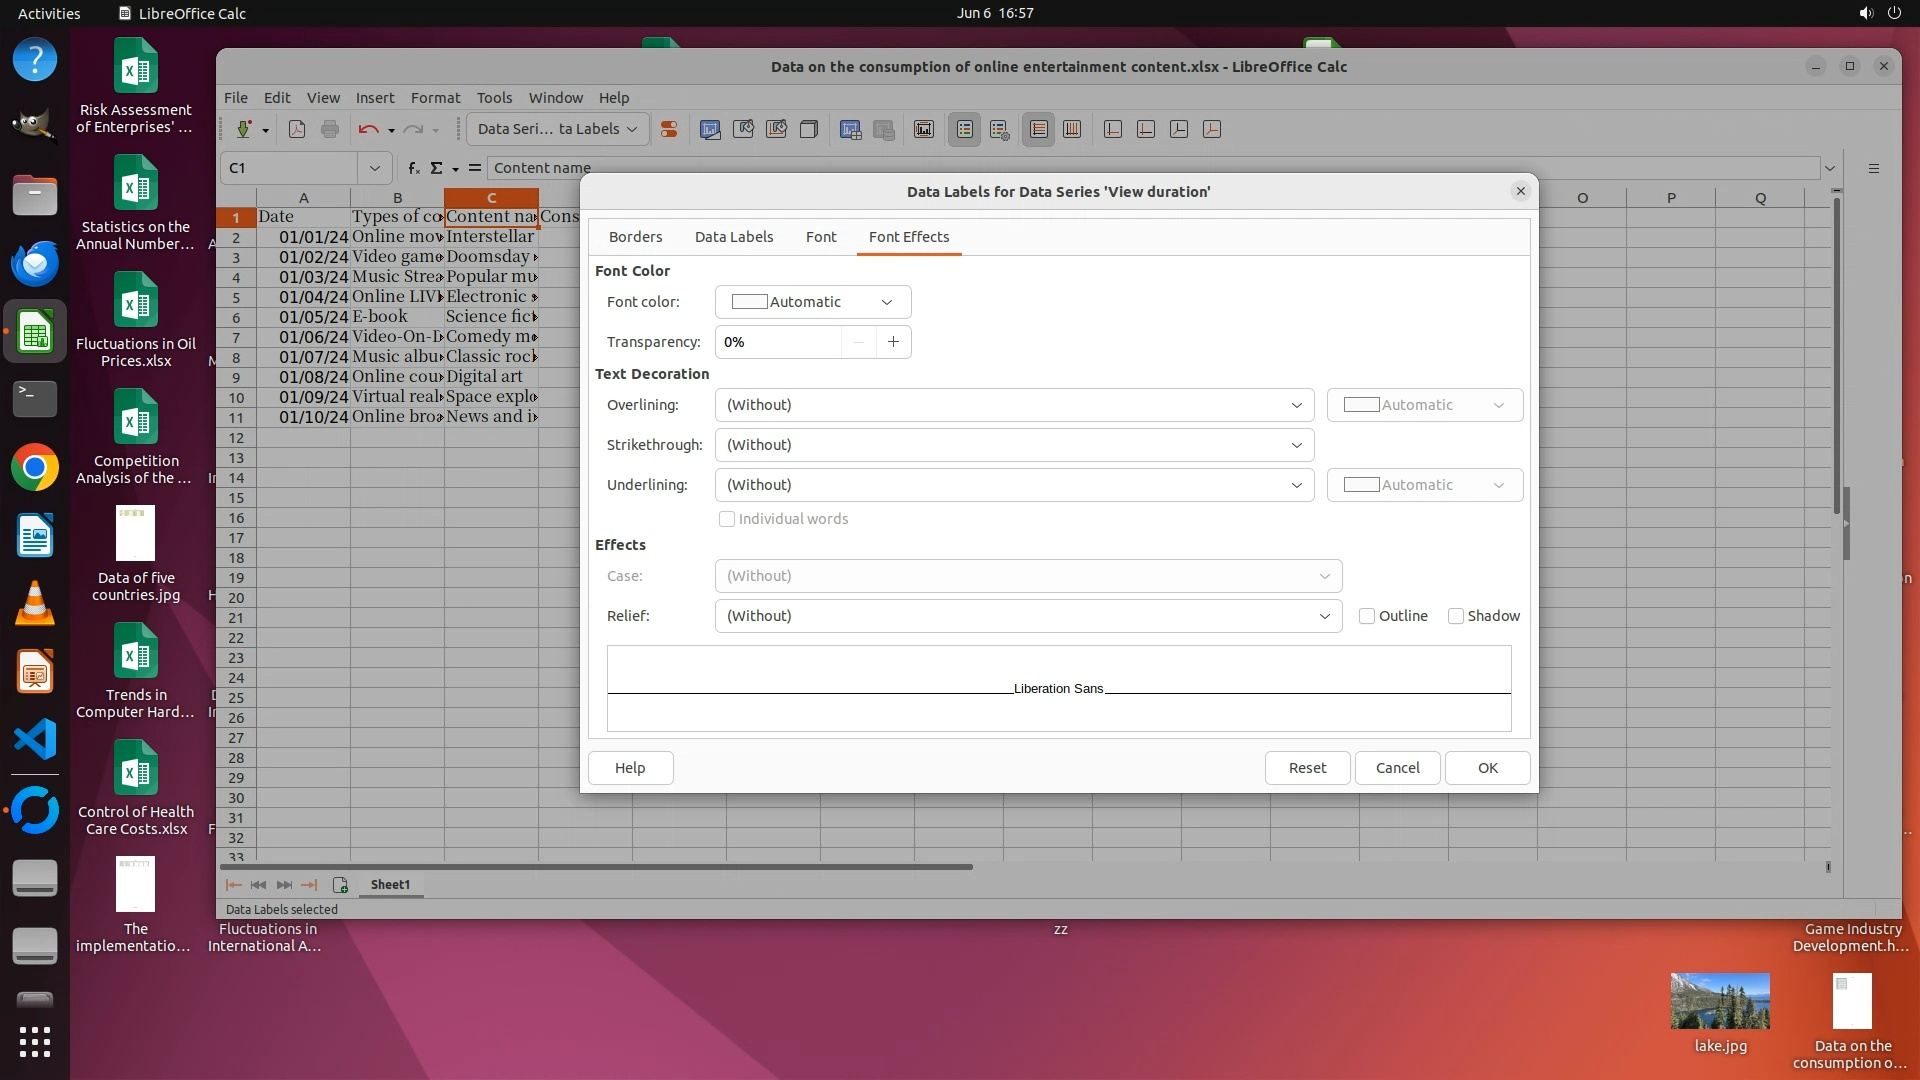This screenshot has height=1080, width=1920.
Task: Enable the Shadow checkbox
Action: point(1456,616)
